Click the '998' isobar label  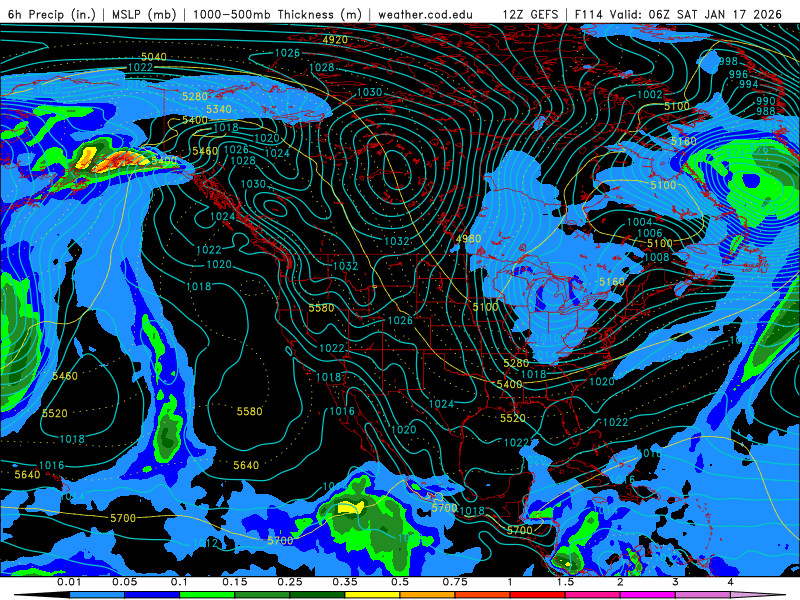pyautogui.click(x=728, y=61)
